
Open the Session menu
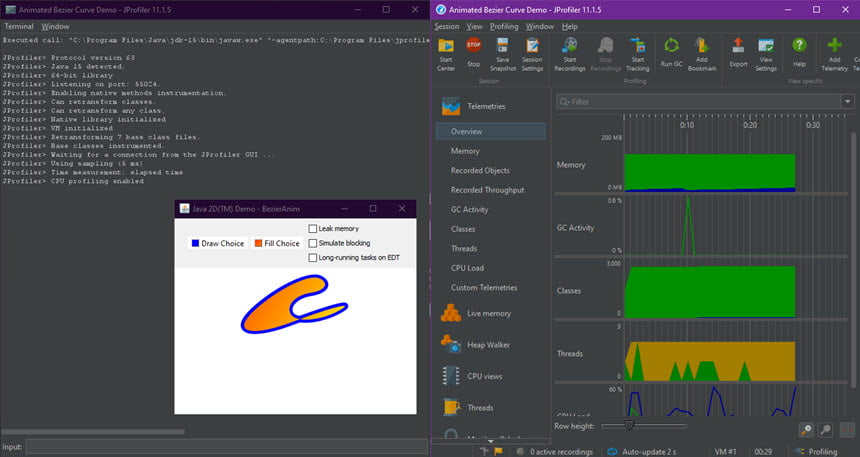(x=446, y=26)
